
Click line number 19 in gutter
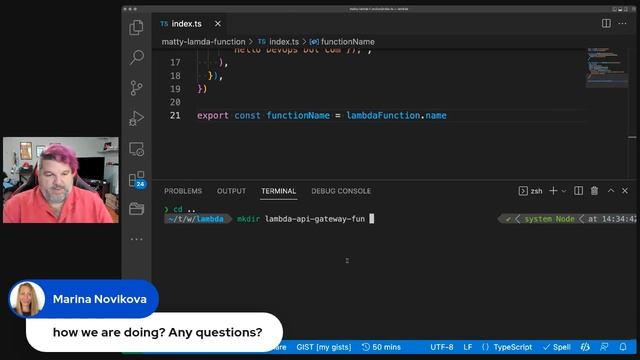point(175,89)
